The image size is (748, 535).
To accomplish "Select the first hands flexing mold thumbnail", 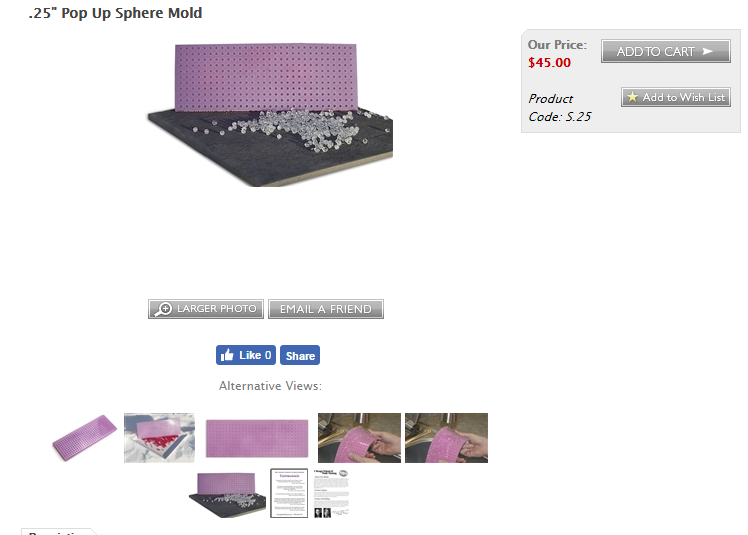I will pos(359,438).
